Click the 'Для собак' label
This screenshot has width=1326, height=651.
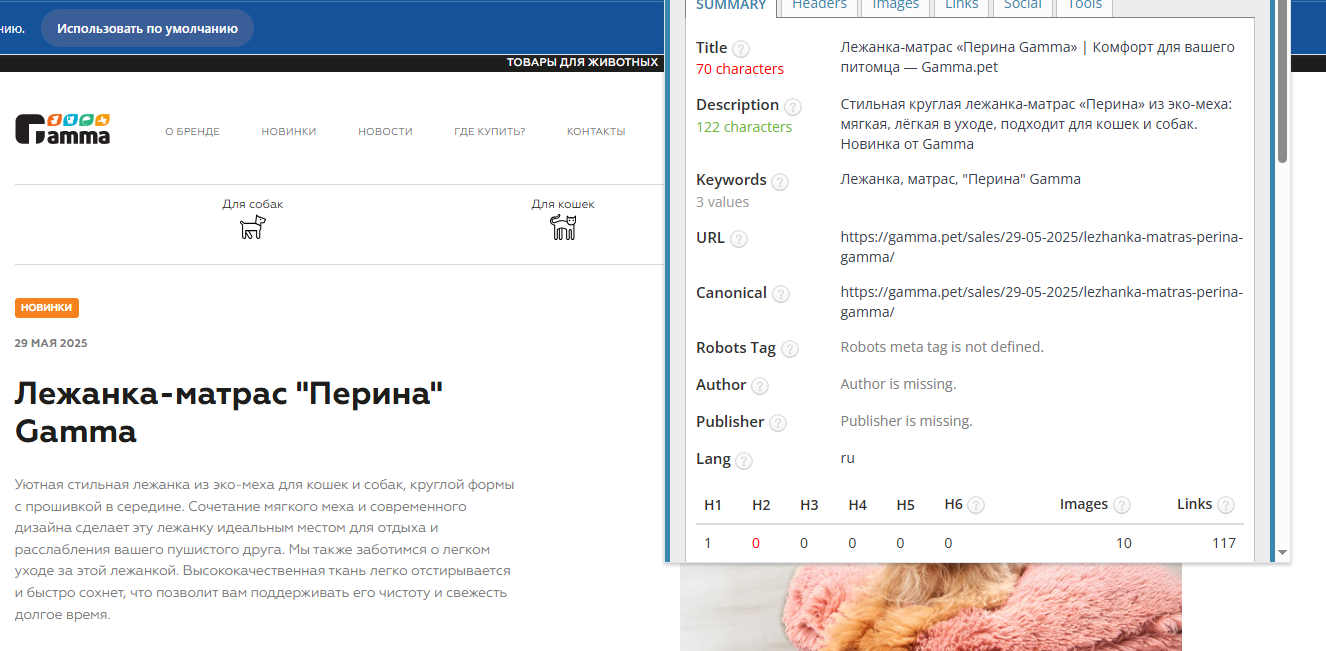[253, 204]
